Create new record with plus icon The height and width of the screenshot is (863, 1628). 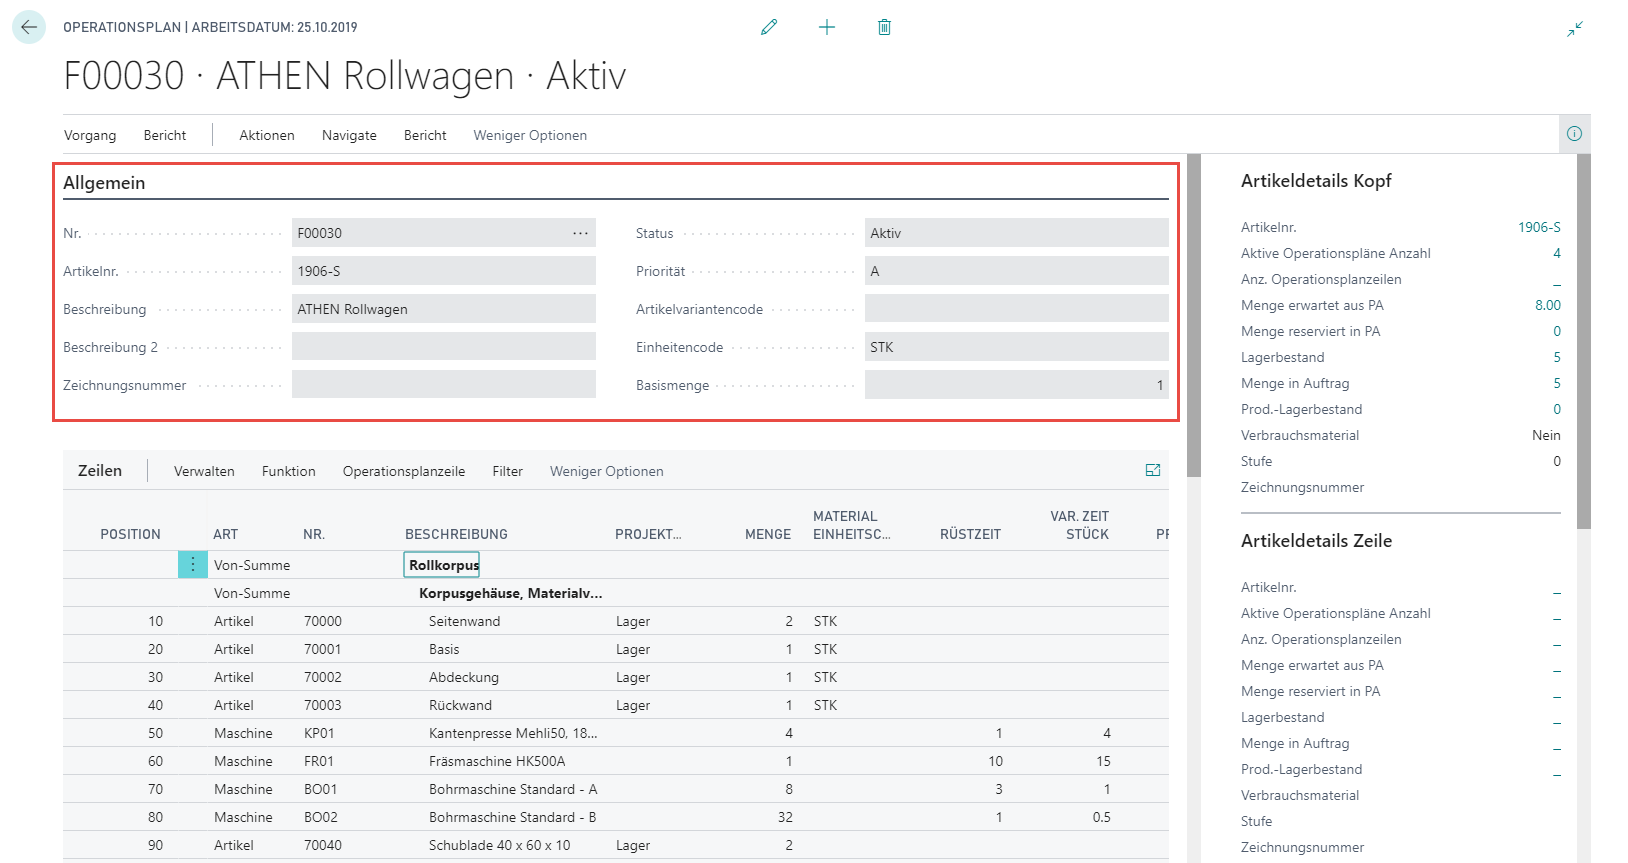(827, 27)
